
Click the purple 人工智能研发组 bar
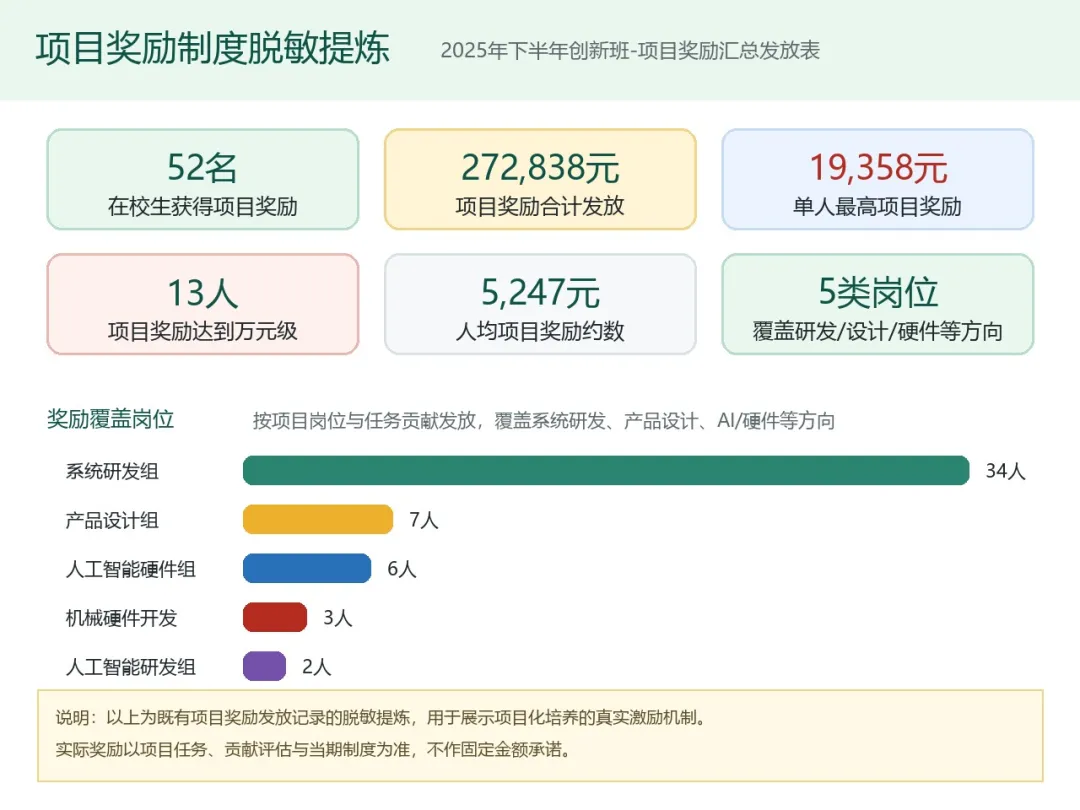pos(264,666)
